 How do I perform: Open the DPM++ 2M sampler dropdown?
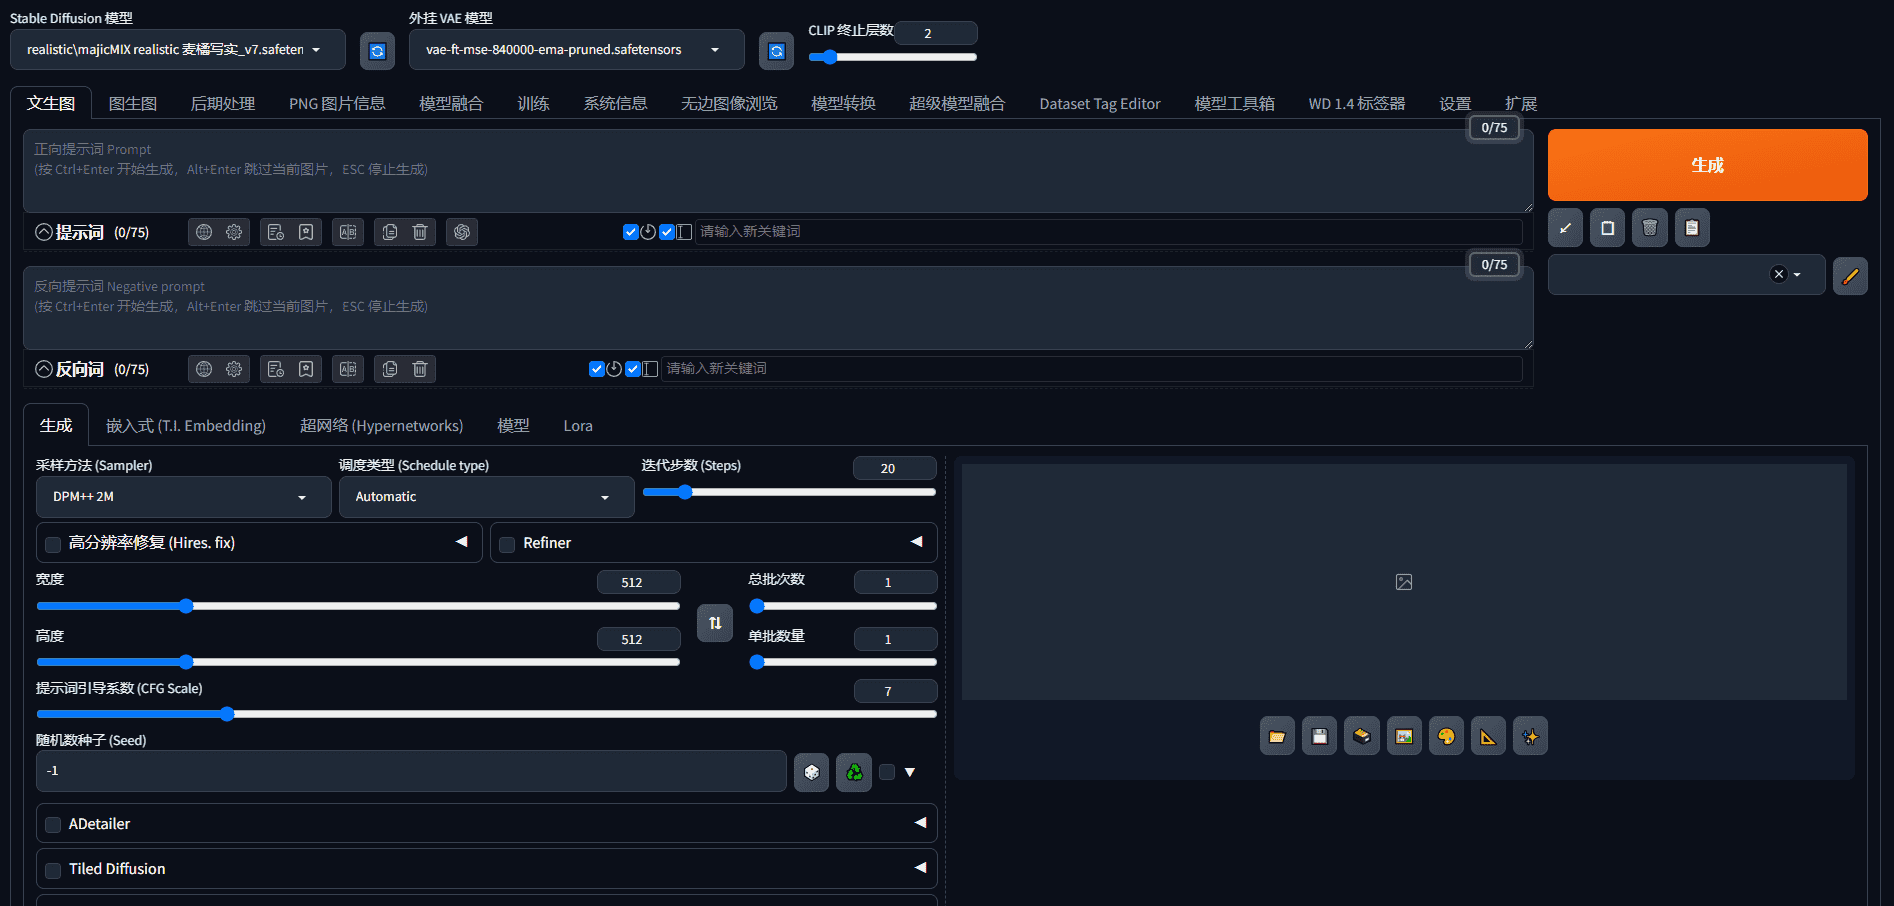183,497
